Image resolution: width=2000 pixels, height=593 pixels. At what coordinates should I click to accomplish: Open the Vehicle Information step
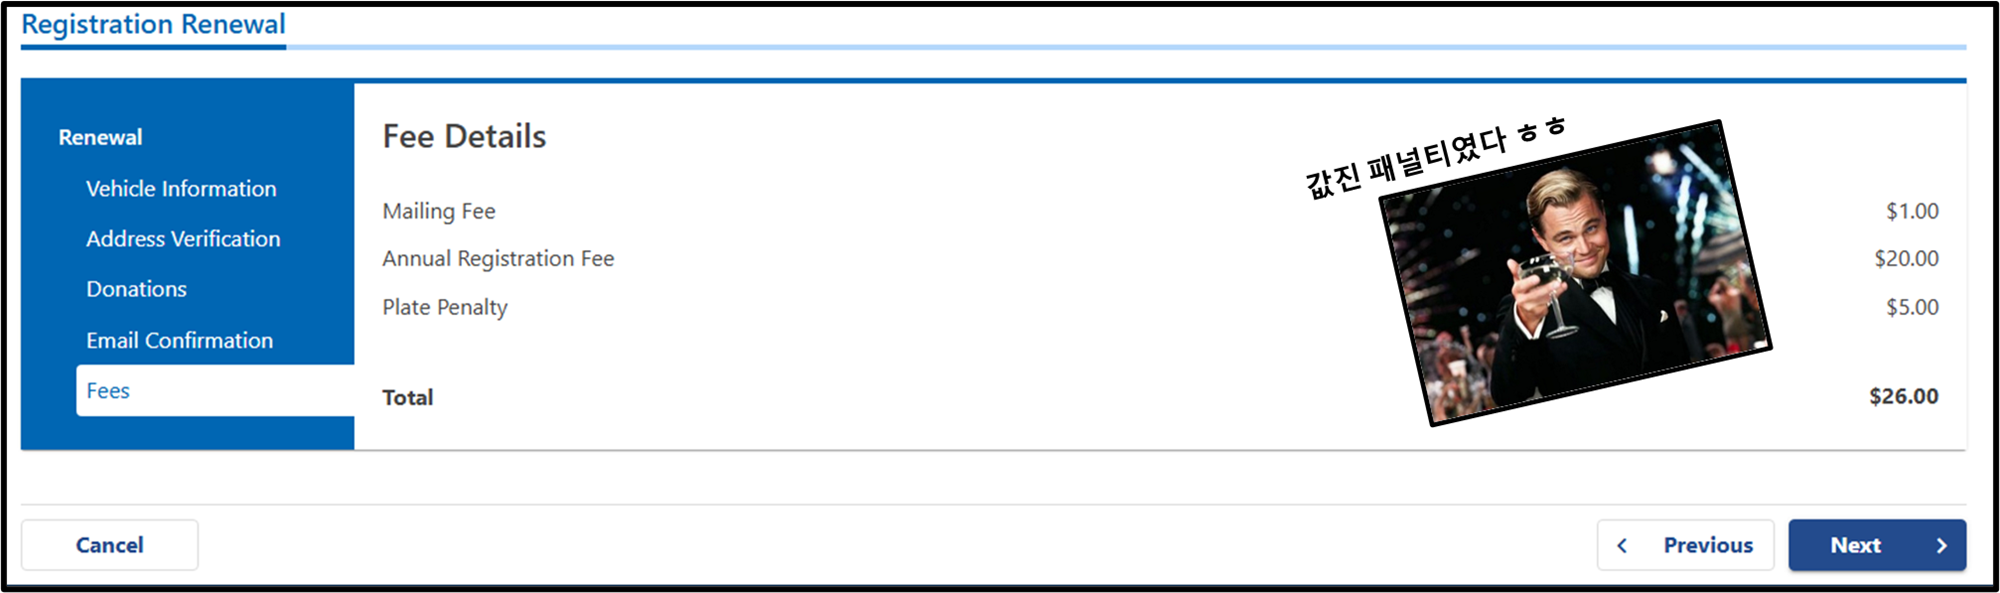(x=181, y=188)
